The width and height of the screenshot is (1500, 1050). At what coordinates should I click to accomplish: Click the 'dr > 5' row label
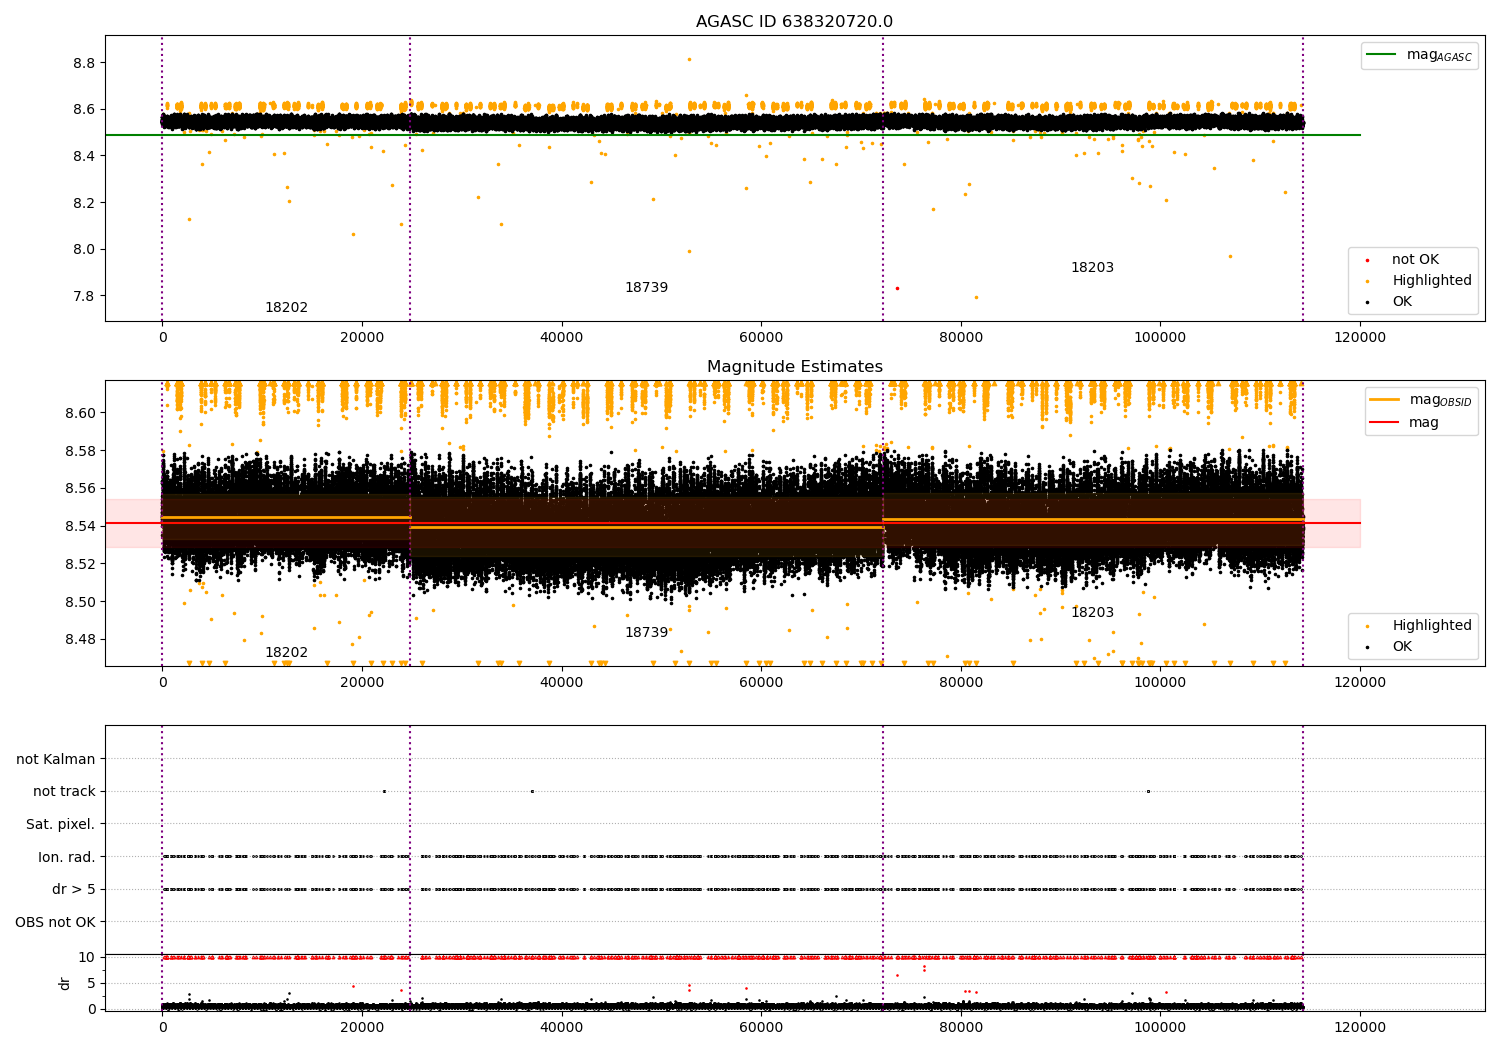point(74,889)
